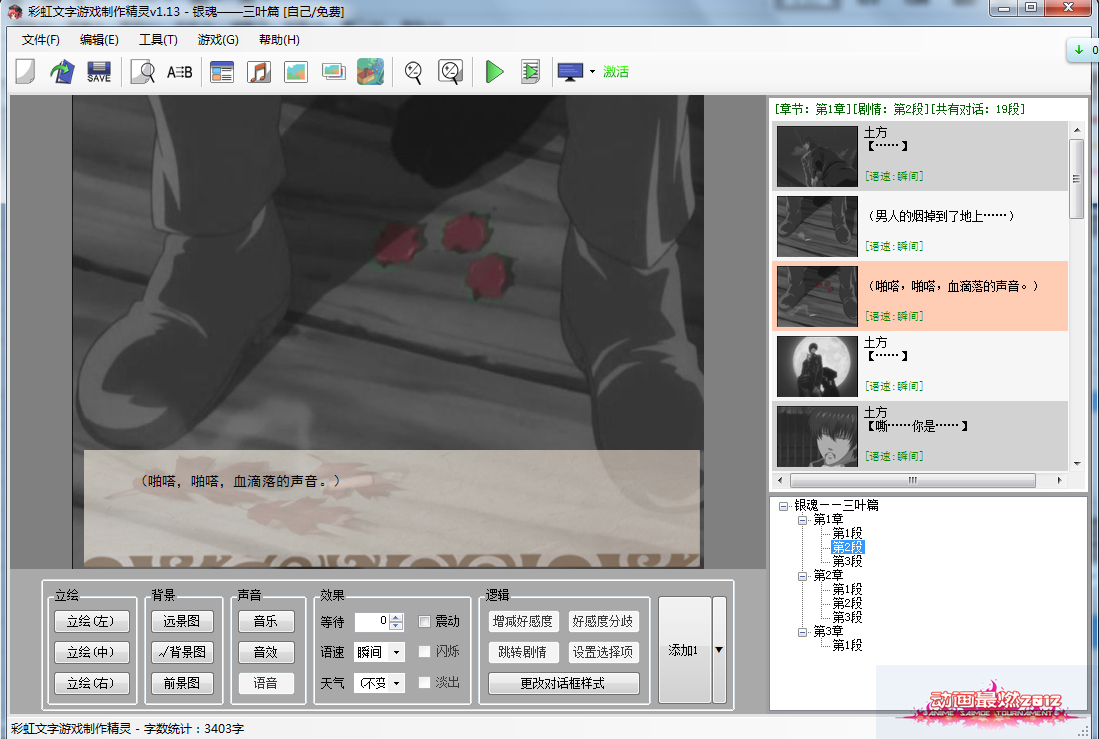
Task: Open the 帮助(H) menu
Action: [x=279, y=40]
